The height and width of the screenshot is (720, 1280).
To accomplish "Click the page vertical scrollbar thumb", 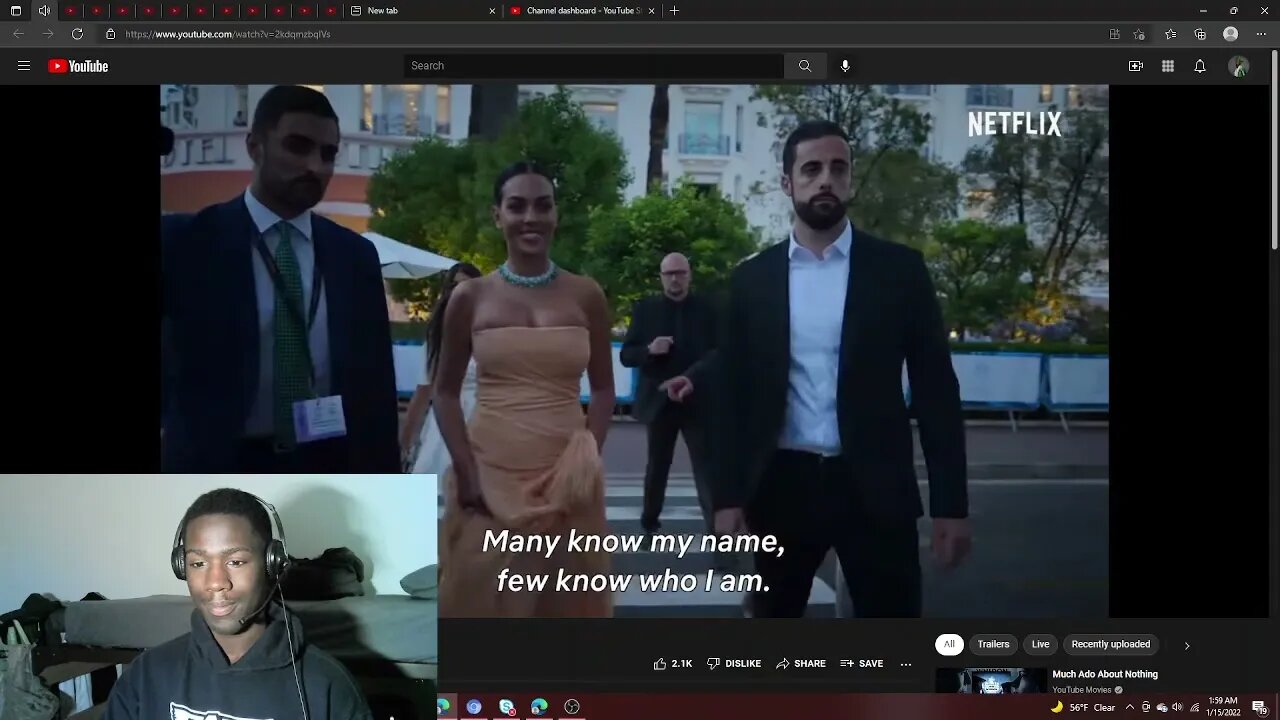I will (x=1274, y=150).
